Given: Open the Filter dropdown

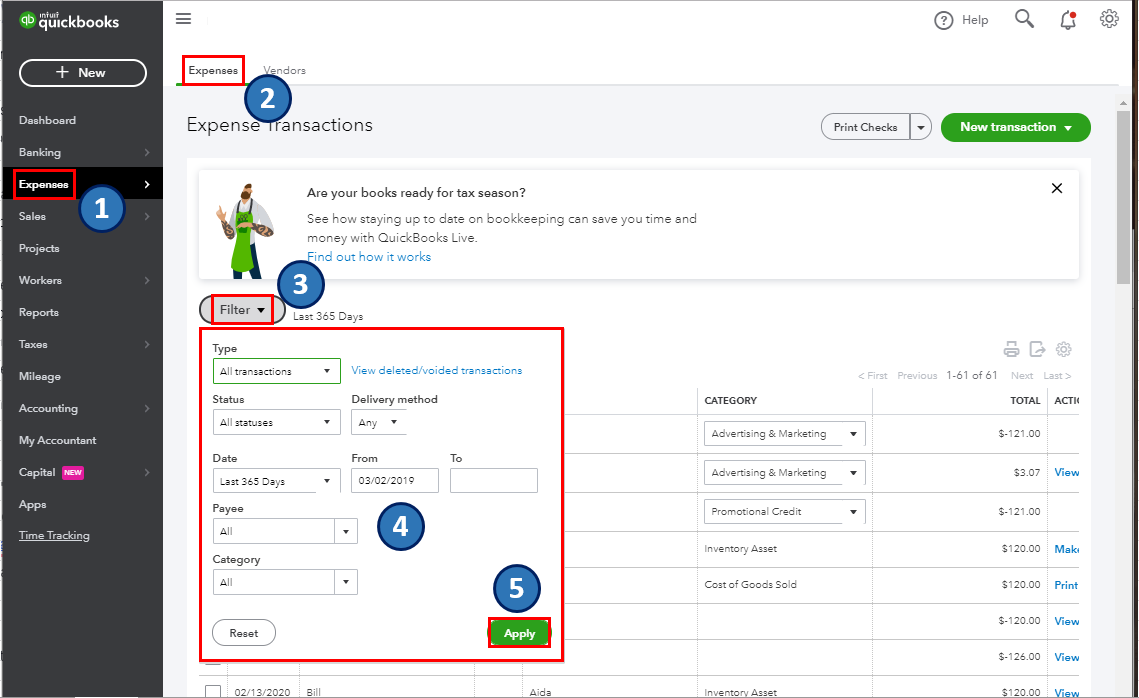Looking at the screenshot, I should click(242, 310).
